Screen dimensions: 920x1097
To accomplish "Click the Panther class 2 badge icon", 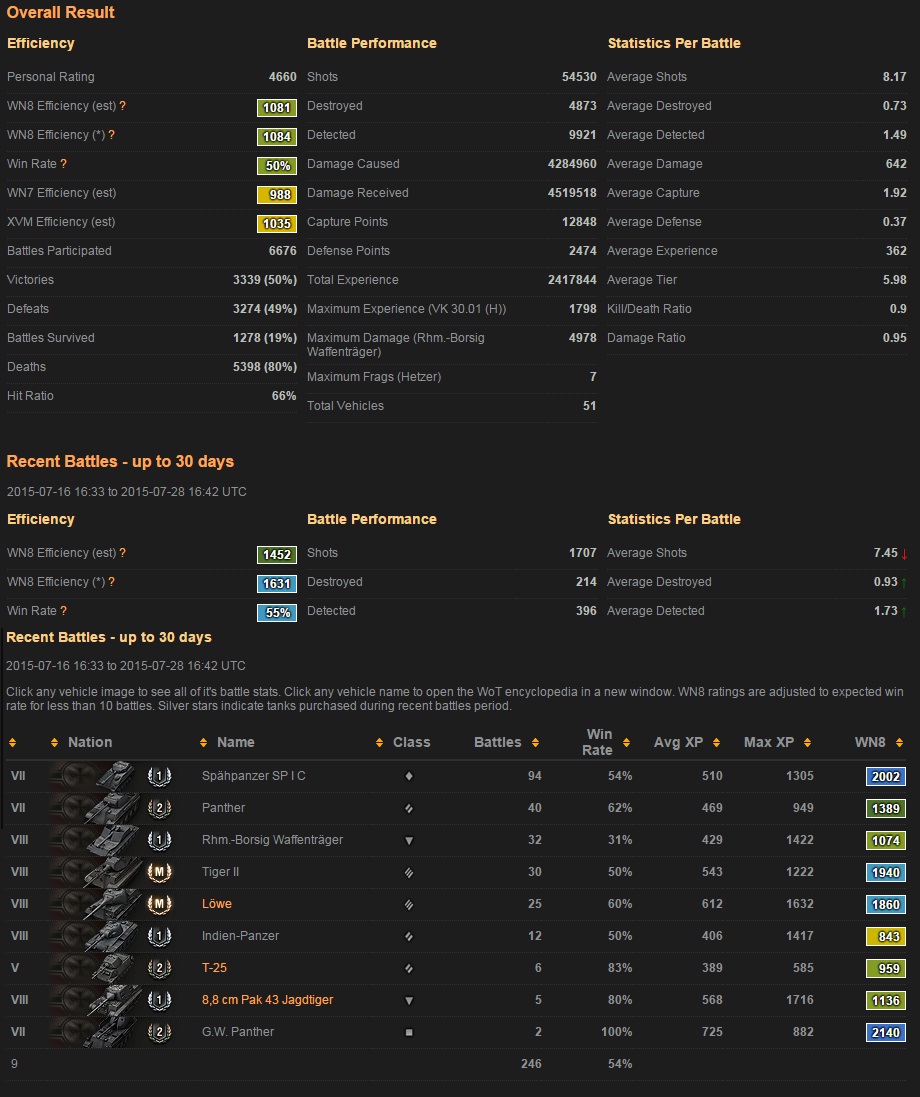I will (x=159, y=808).
